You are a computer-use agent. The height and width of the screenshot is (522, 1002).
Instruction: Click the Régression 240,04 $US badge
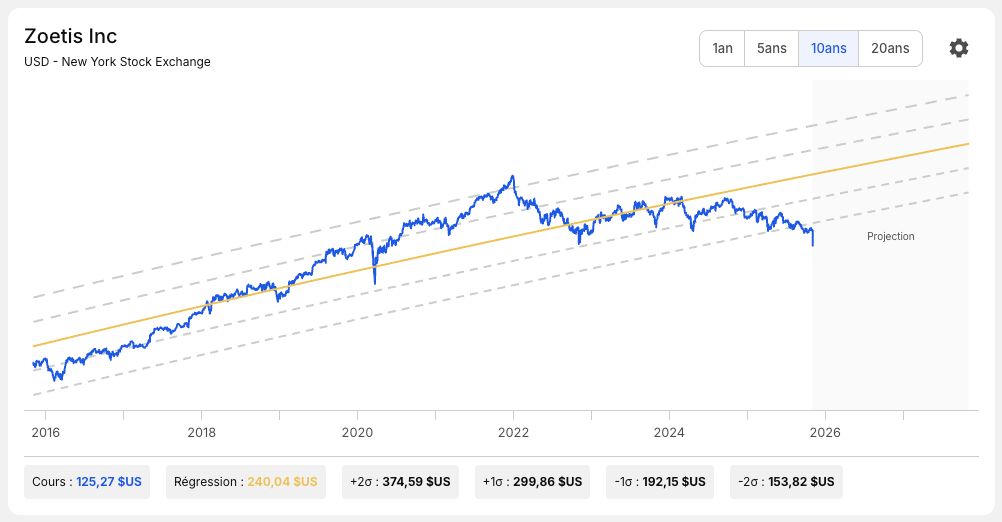[245, 482]
